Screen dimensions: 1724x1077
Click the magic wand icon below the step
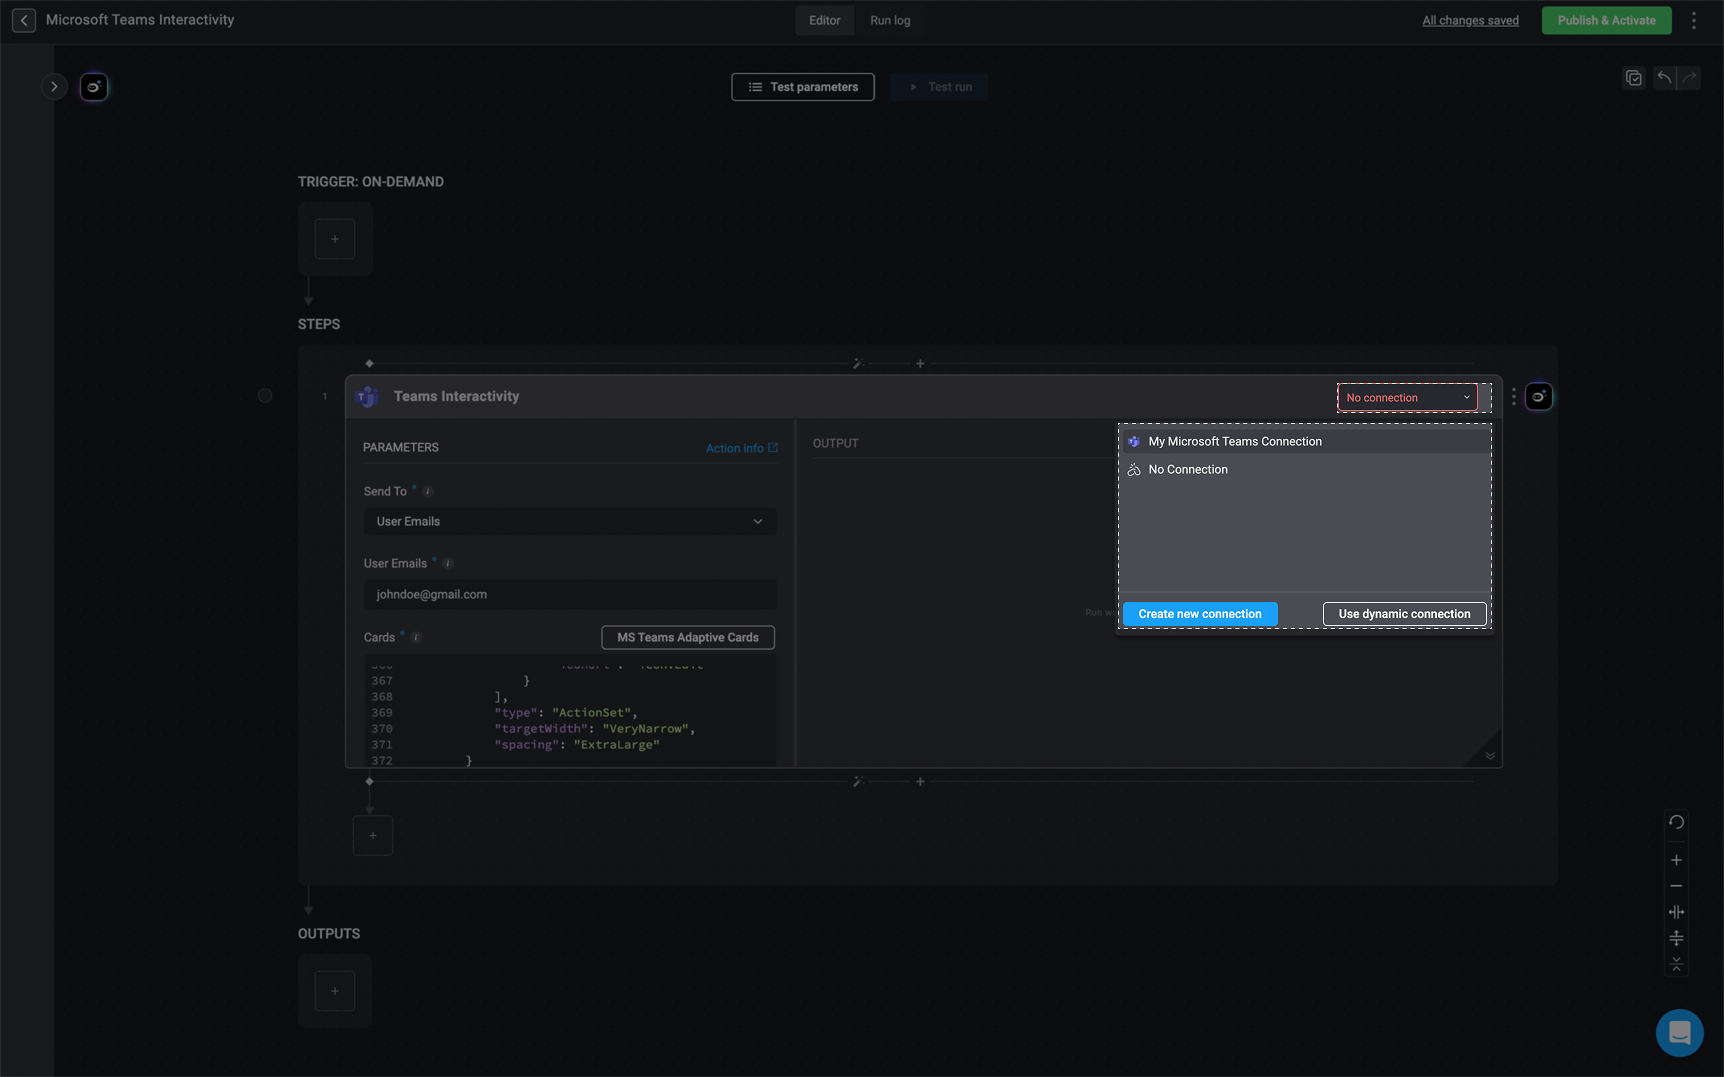click(x=857, y=781)
